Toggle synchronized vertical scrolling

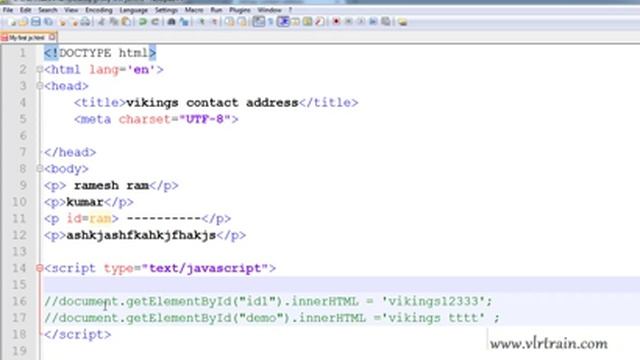229,22
